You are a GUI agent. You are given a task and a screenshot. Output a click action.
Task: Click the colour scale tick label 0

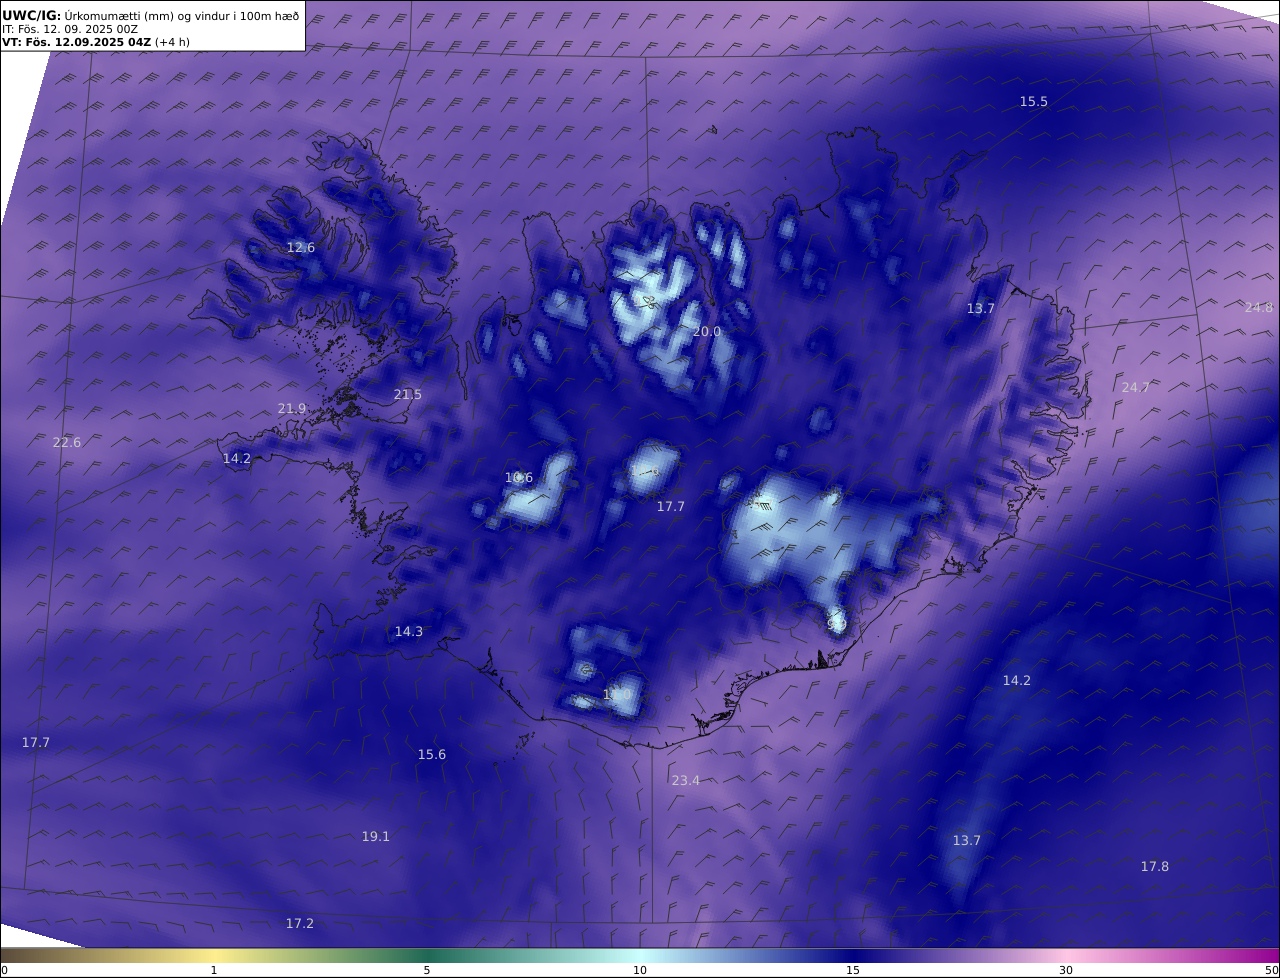[x=4, y=970]
